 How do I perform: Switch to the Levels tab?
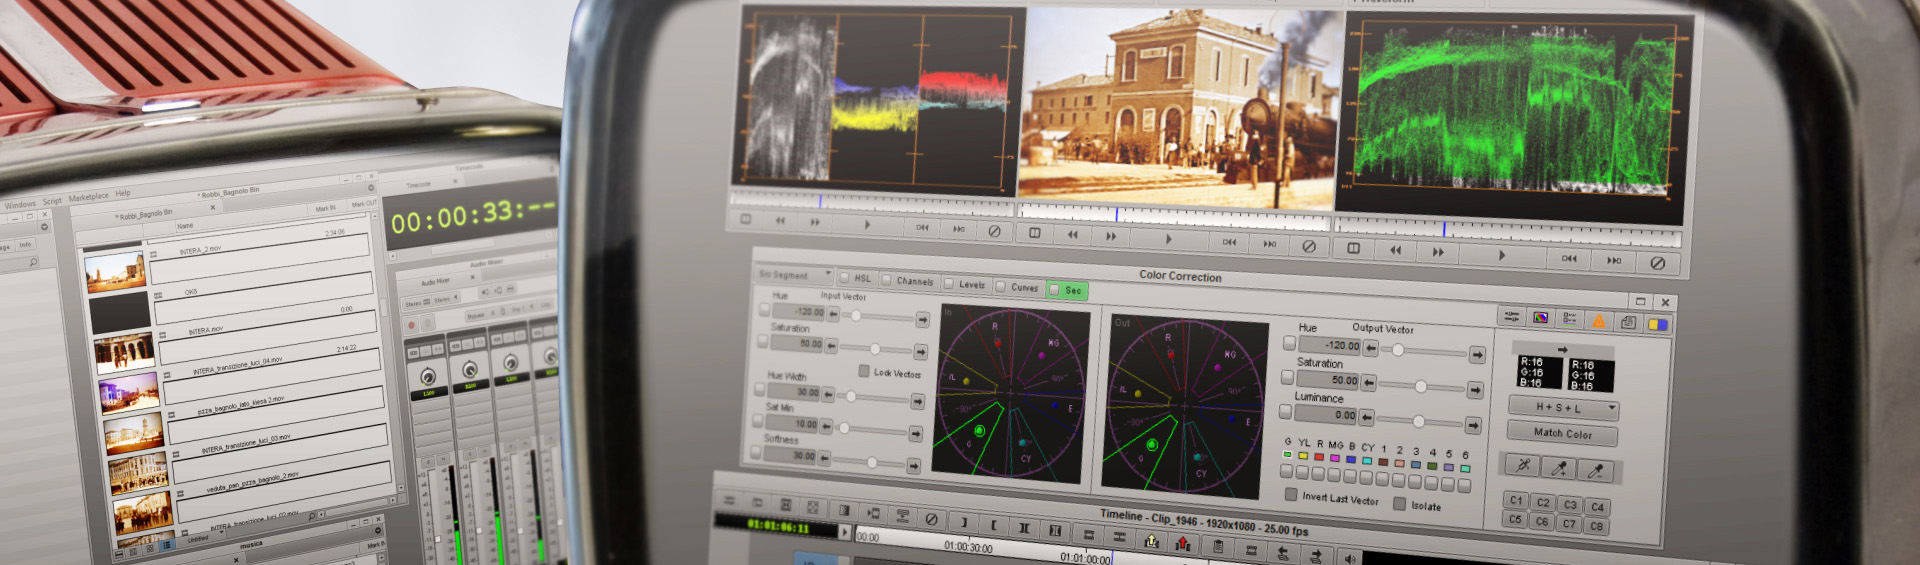pyautogui.click(x=966, y=284)
